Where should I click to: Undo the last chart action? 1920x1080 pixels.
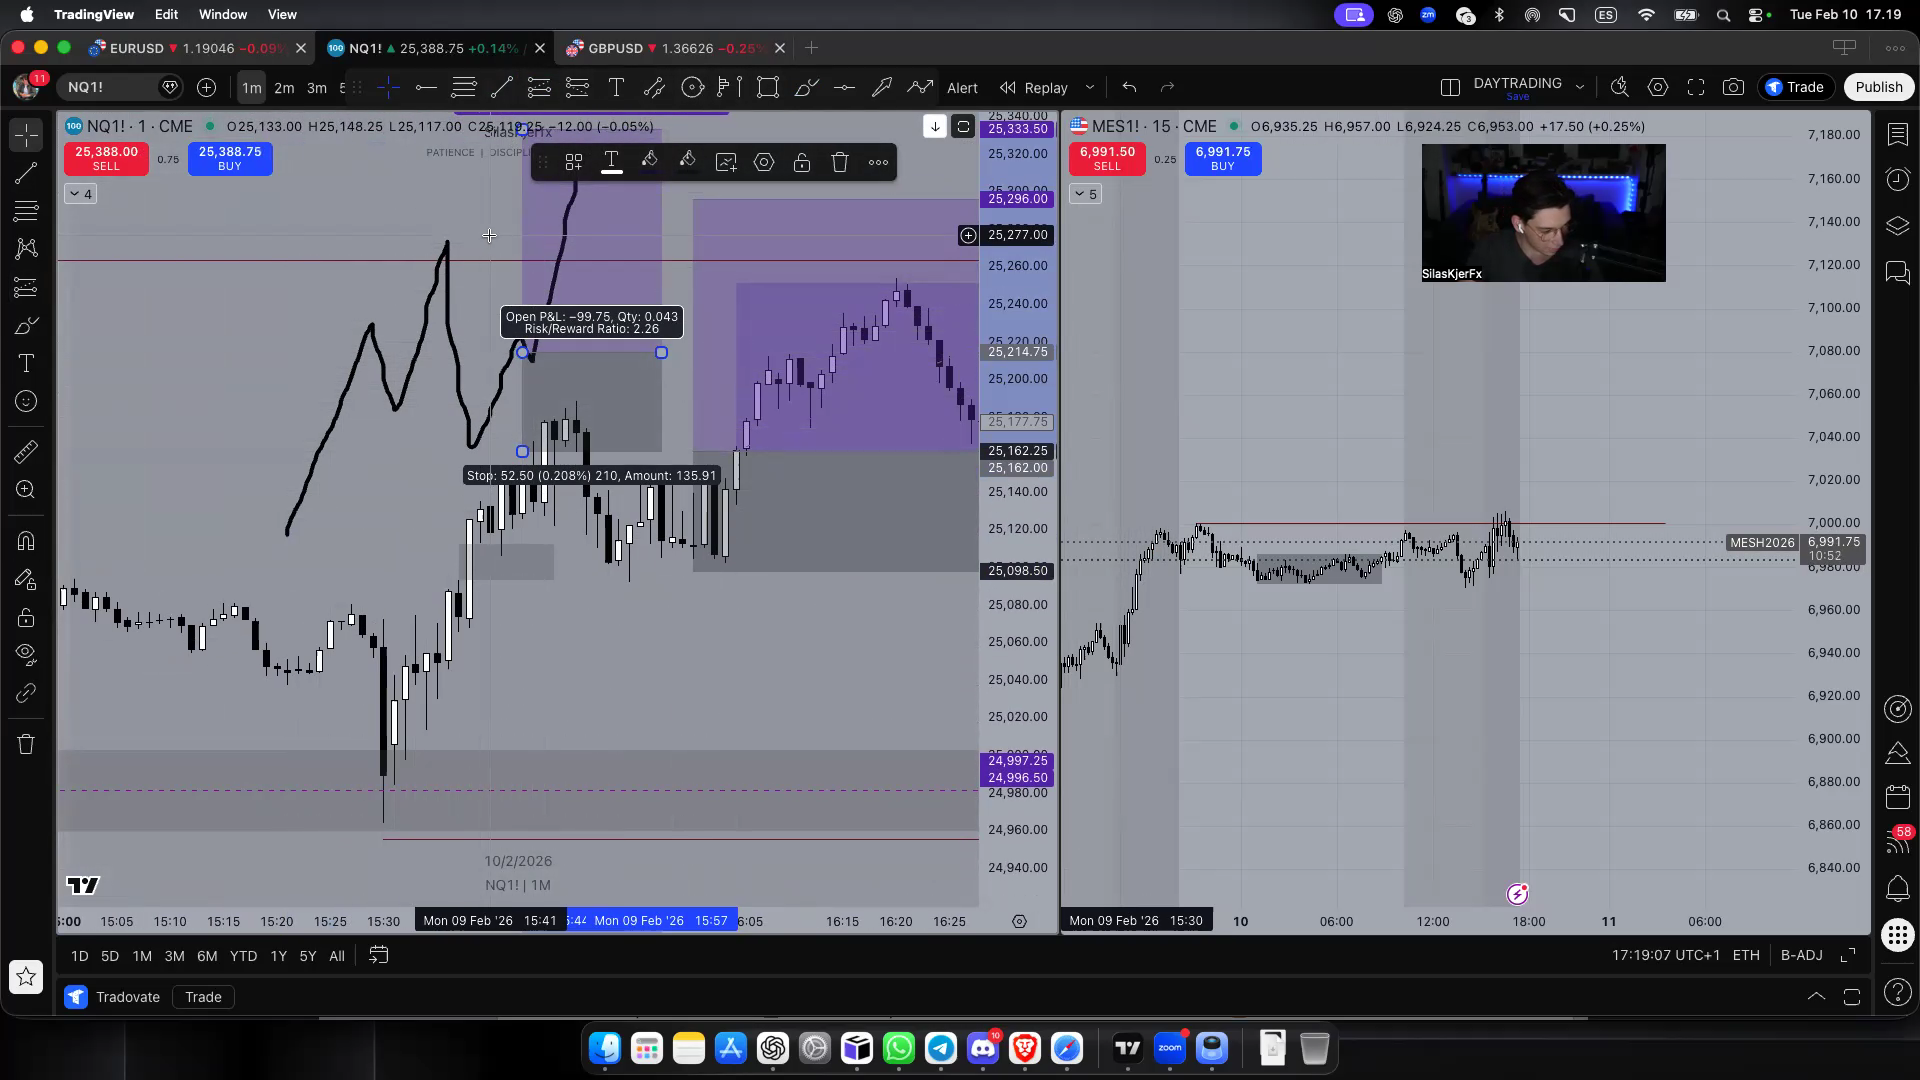coord(1129,88)
